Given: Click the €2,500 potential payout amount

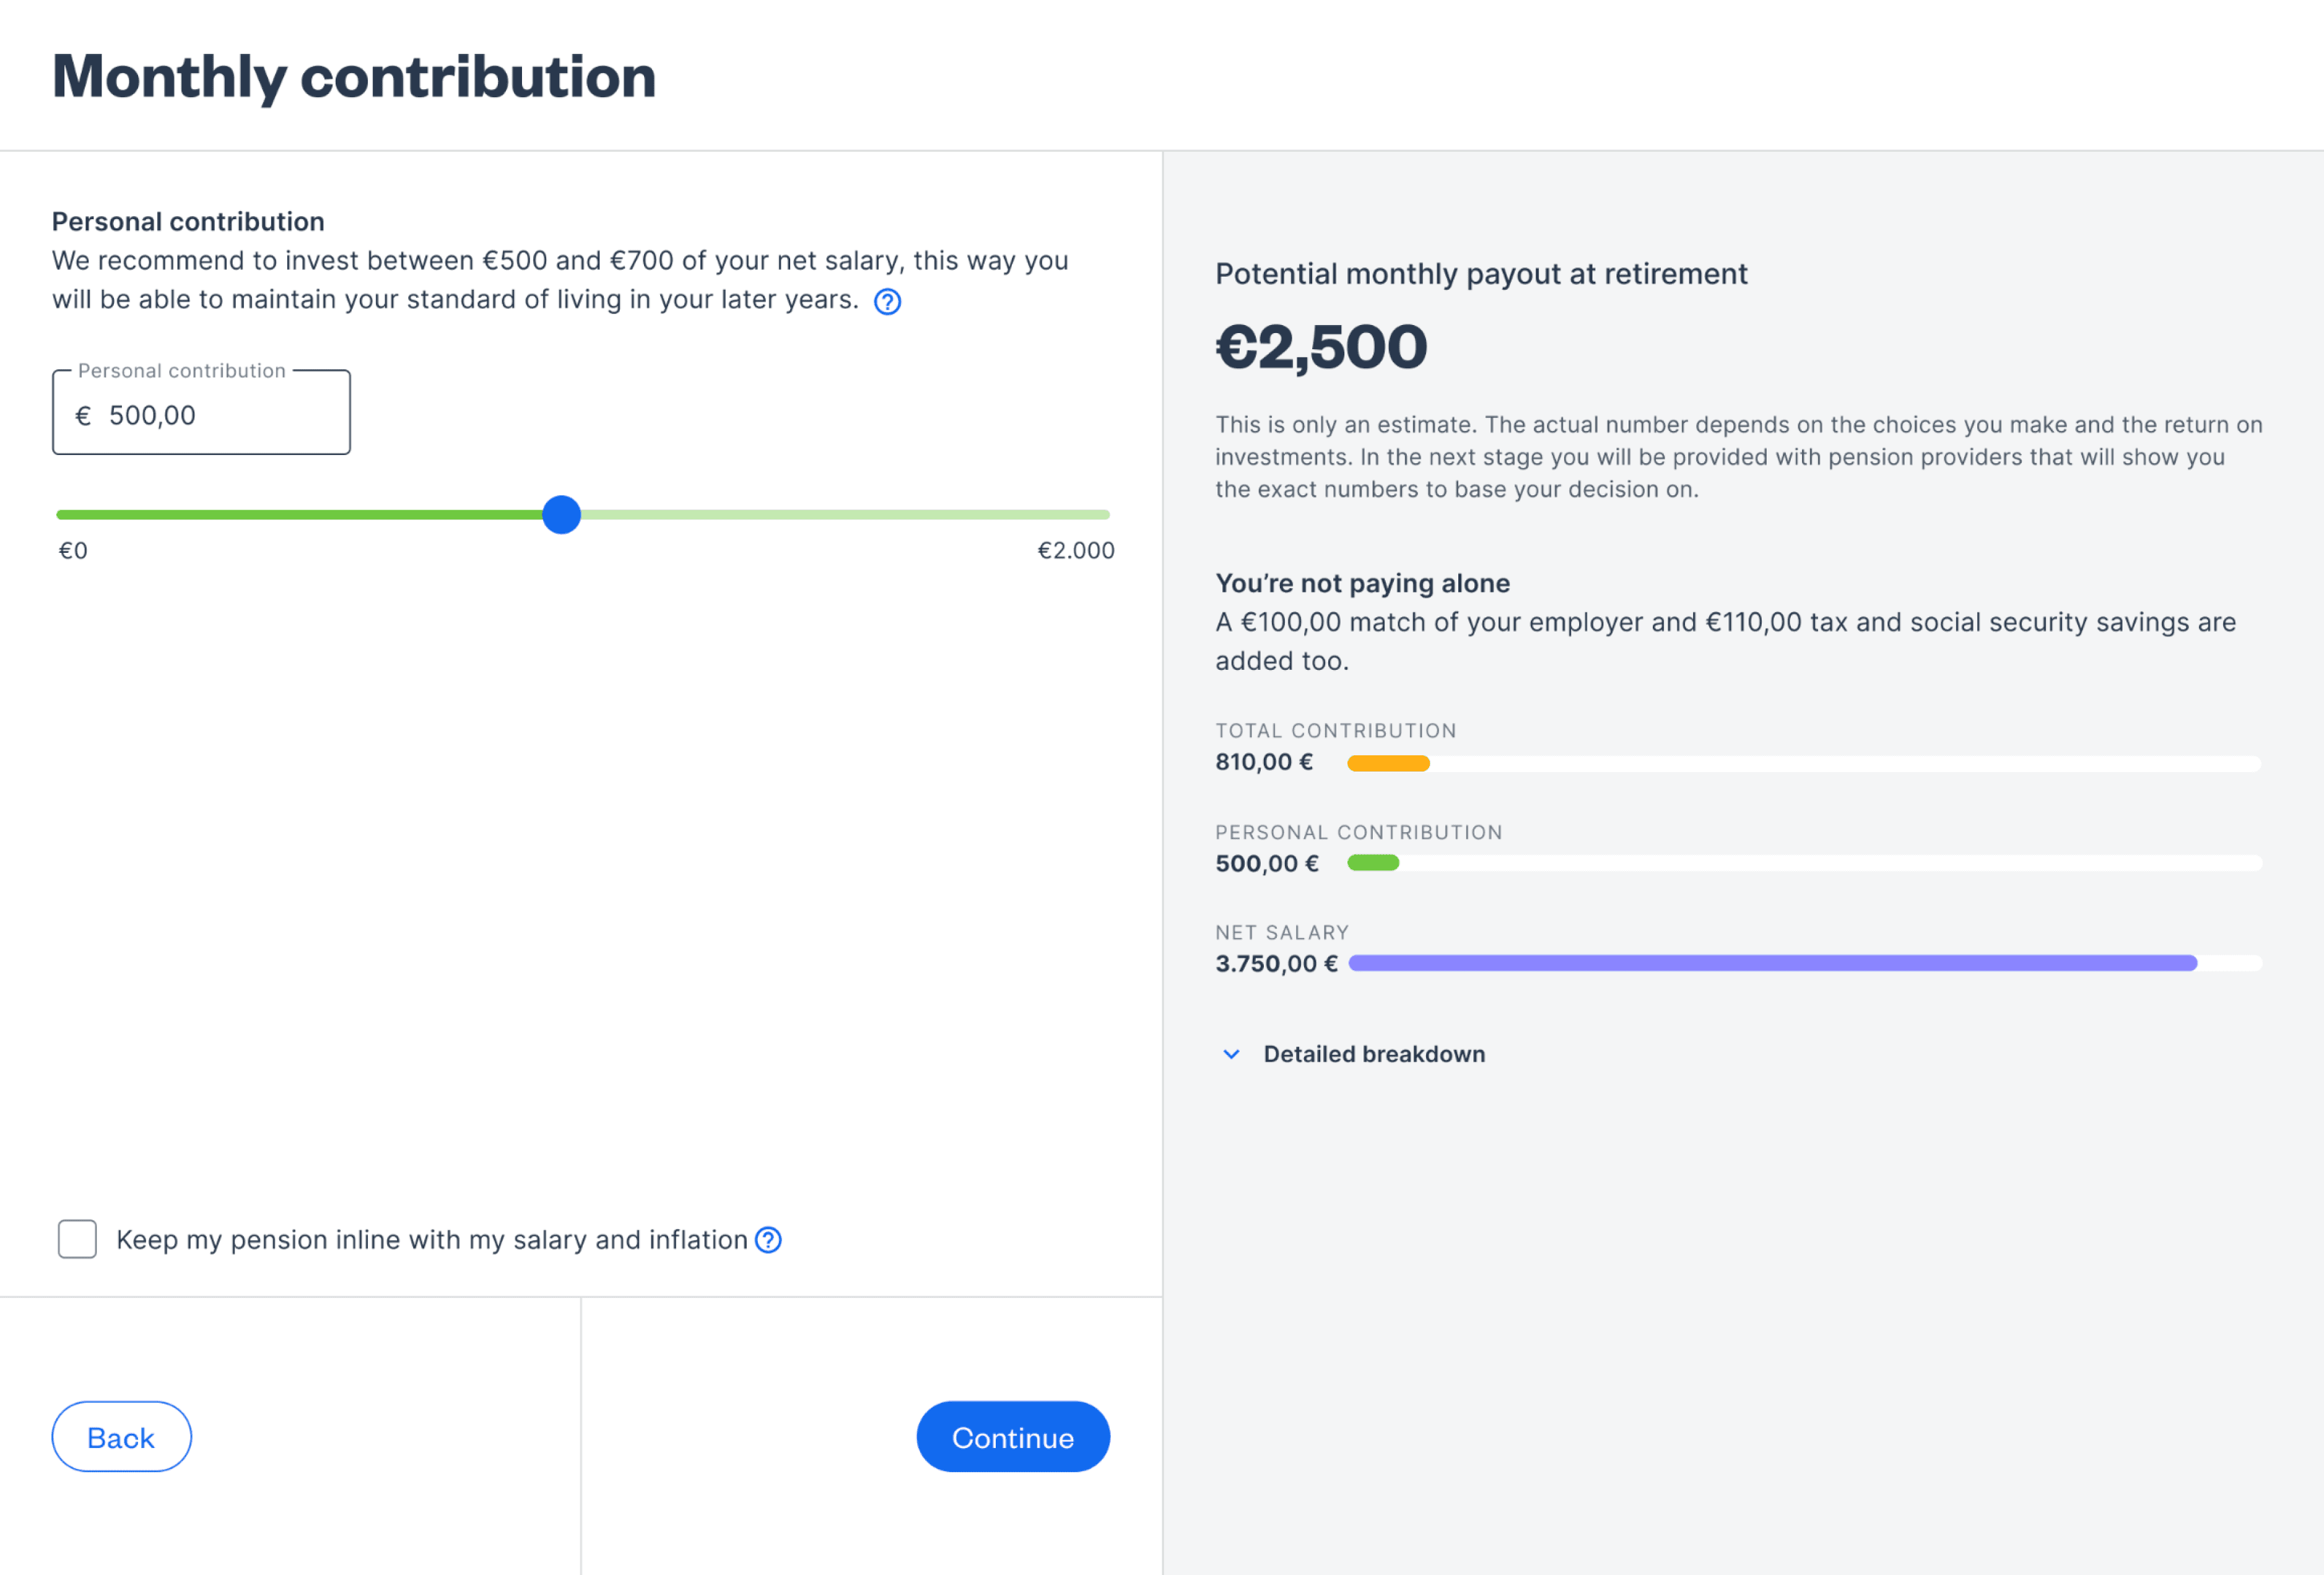Looking at the screenshot, I should tap(1320, 347).
